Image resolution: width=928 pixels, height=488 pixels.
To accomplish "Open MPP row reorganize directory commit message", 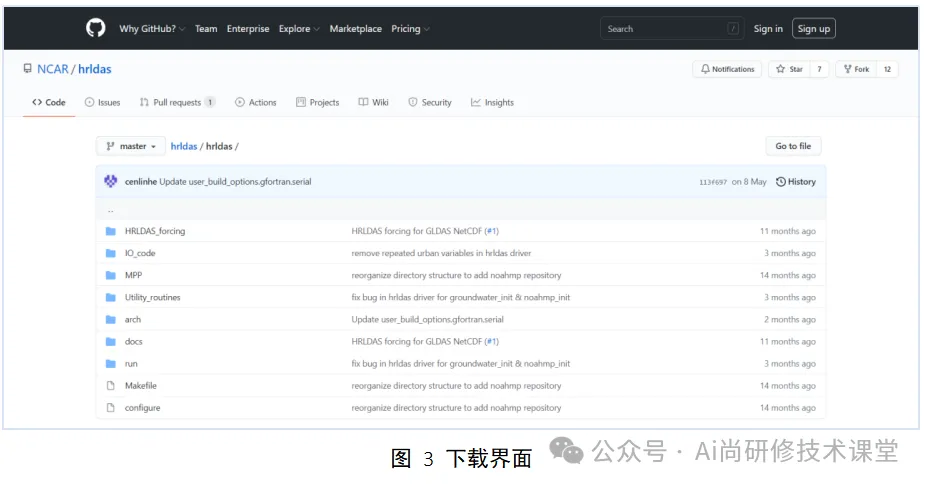I will (456, 275).
